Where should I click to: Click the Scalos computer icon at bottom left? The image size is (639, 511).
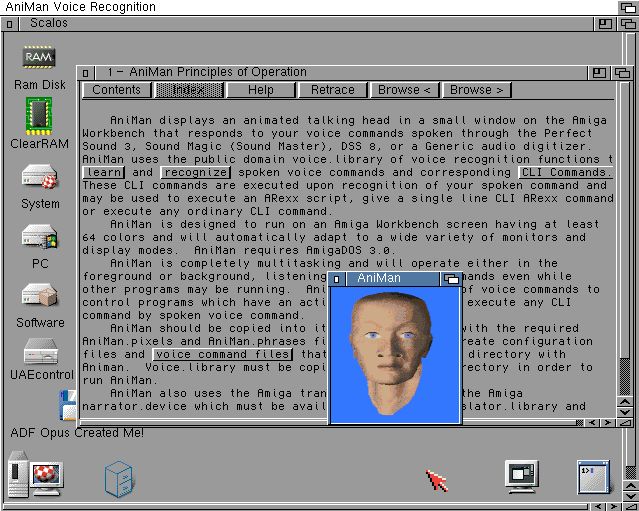(35, 474)
